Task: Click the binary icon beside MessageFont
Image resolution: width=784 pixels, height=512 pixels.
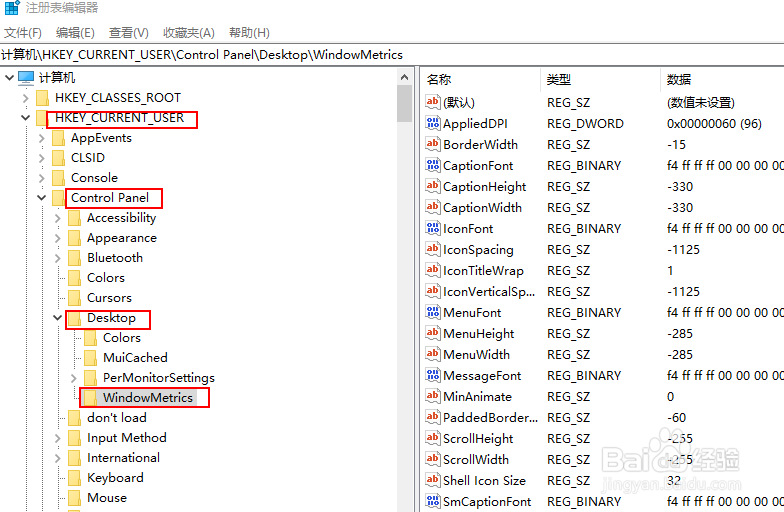Action: pos(432,375)
